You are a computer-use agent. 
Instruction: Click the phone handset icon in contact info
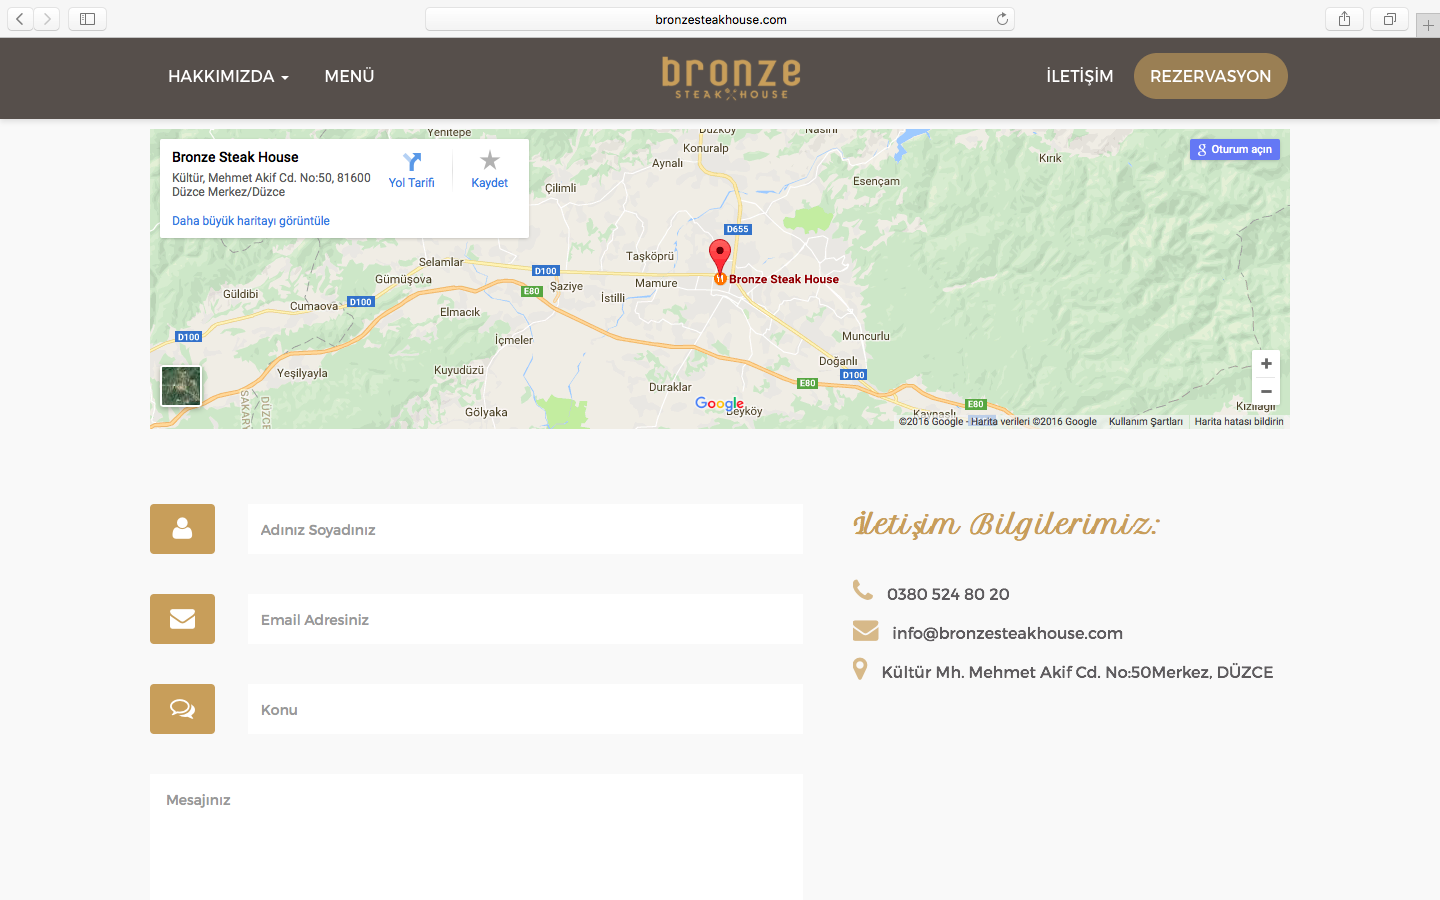tap(863, 590)
